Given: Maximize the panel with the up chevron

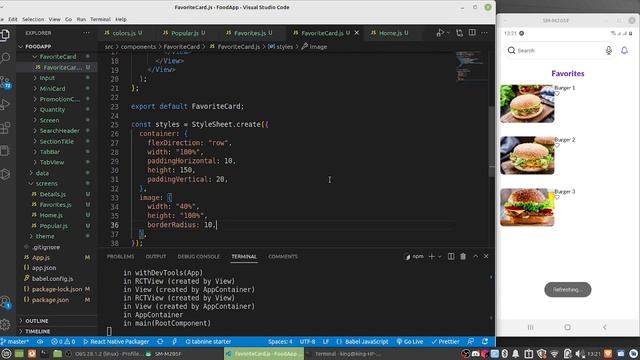Looking at the screenshot, I should [476, 256].
